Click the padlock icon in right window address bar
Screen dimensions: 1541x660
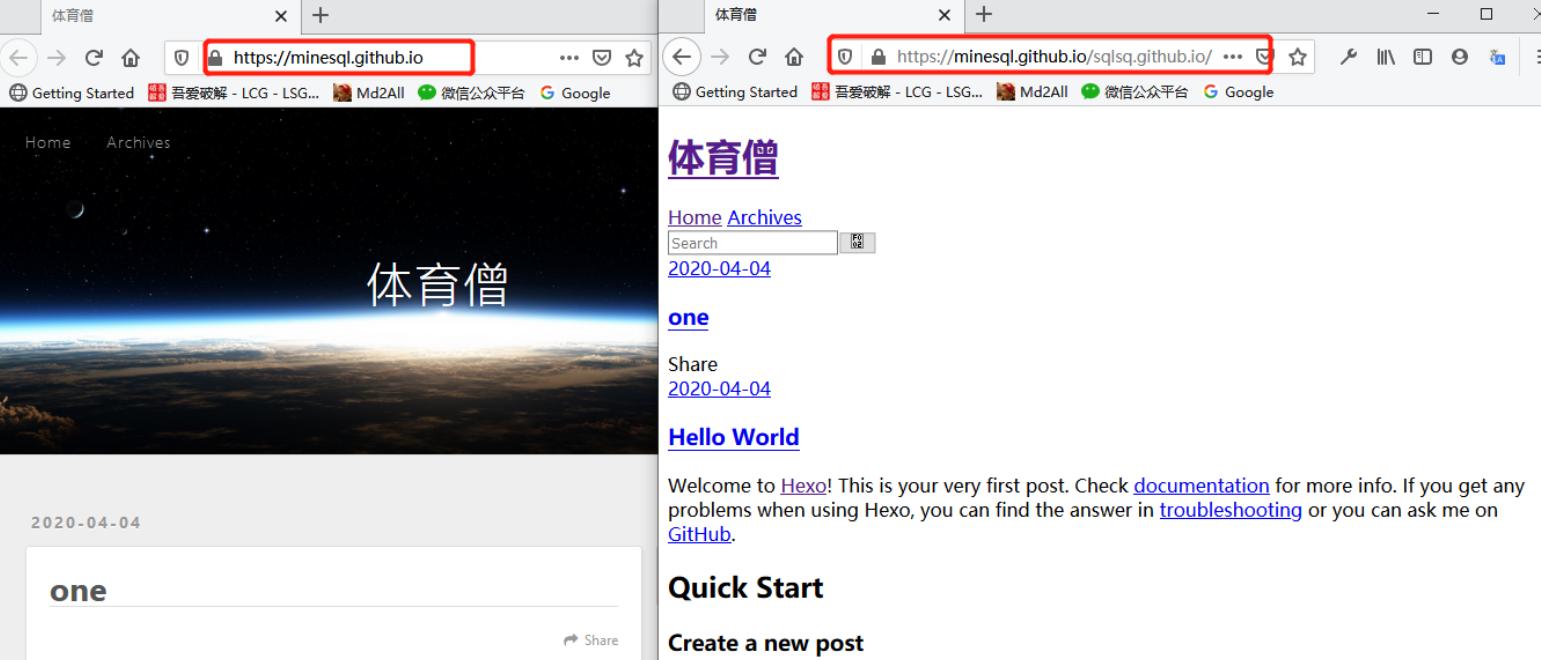coord(879,58)
